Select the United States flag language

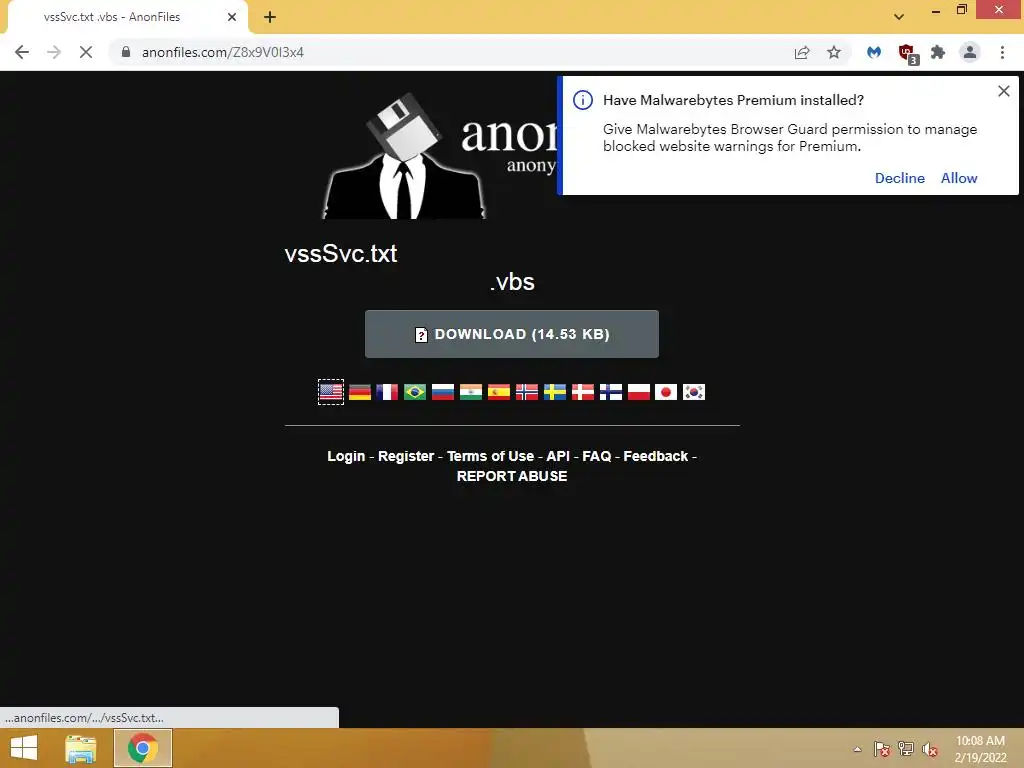coord(331,392)
